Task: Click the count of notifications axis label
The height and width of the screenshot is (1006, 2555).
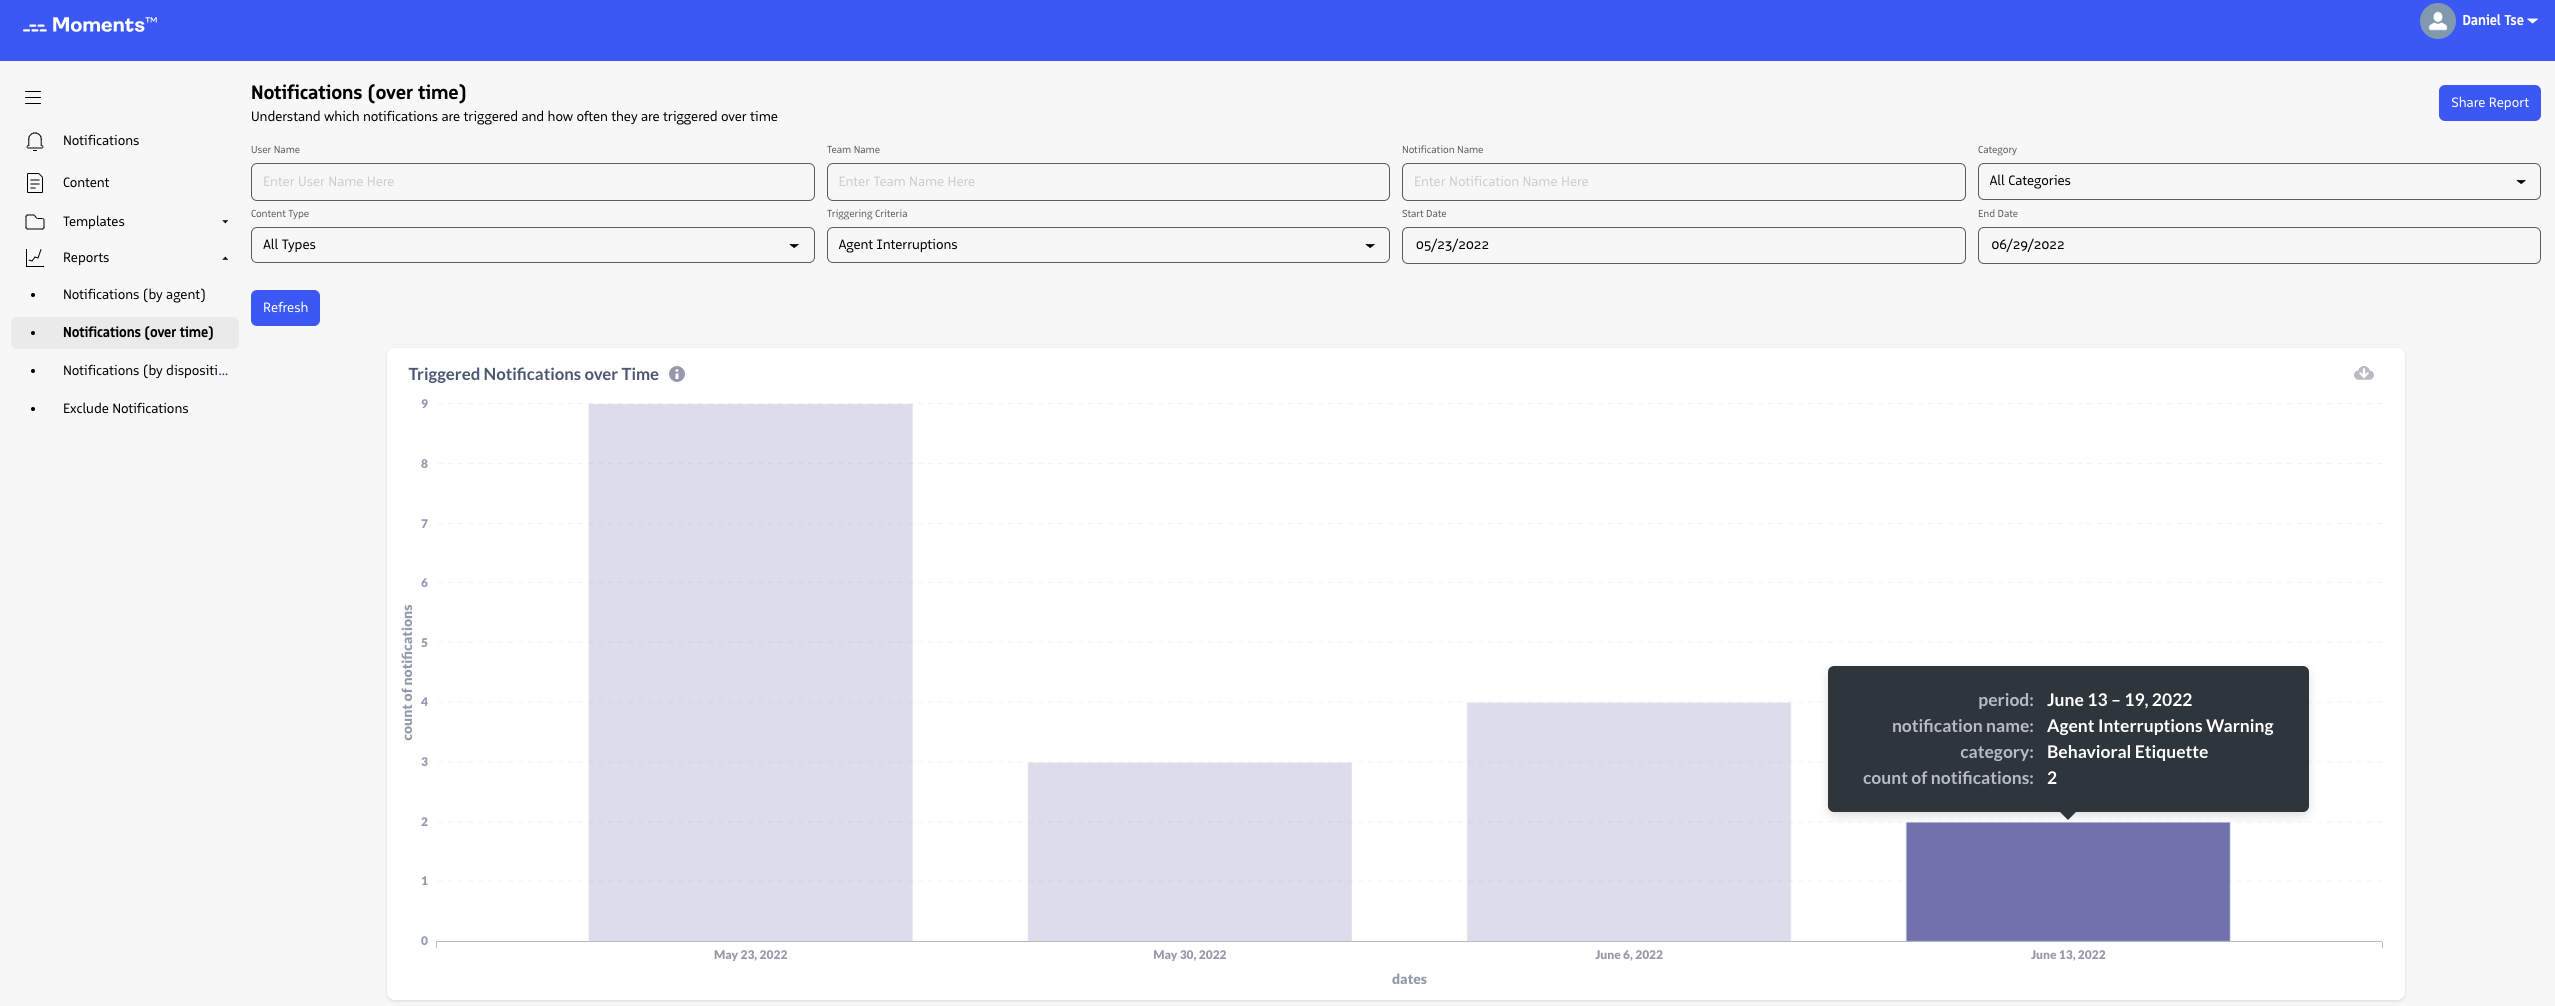Action: tap(407, 672)
